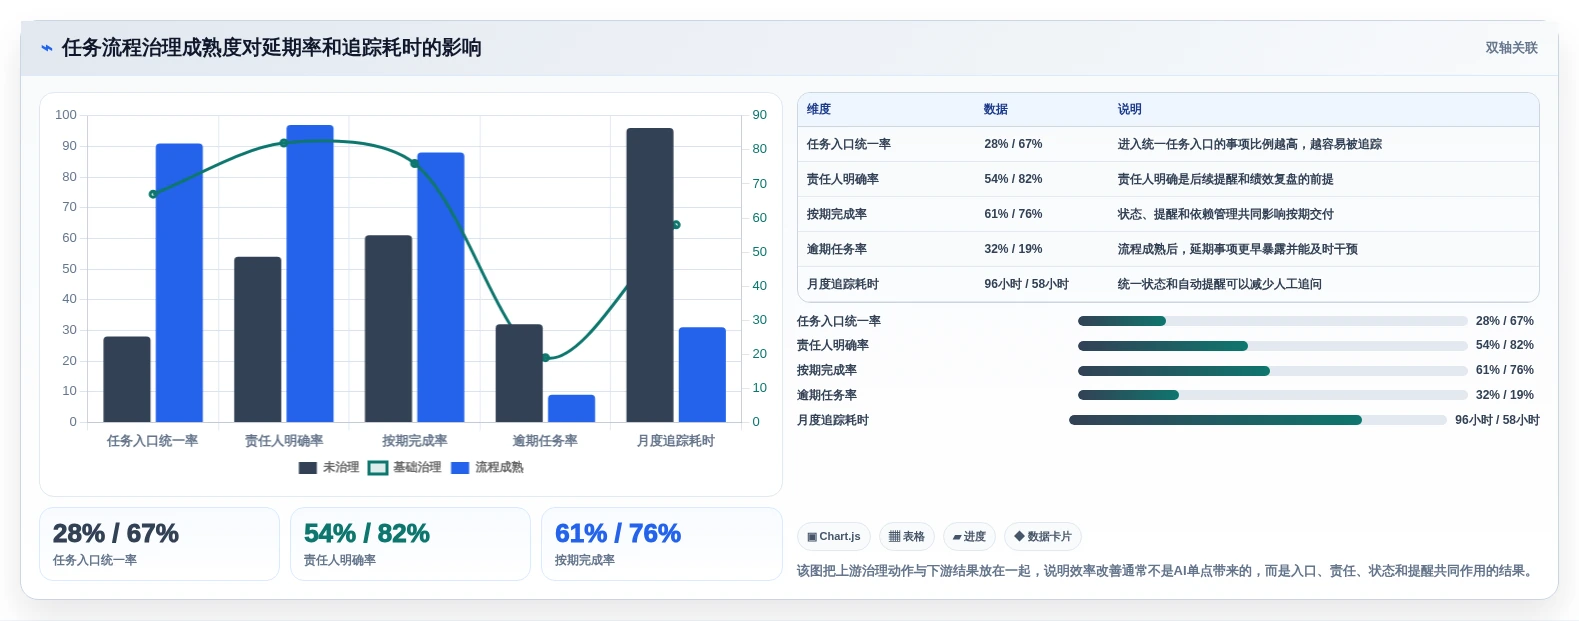Click the description starting 流程成熟后

coord(1238,249)
